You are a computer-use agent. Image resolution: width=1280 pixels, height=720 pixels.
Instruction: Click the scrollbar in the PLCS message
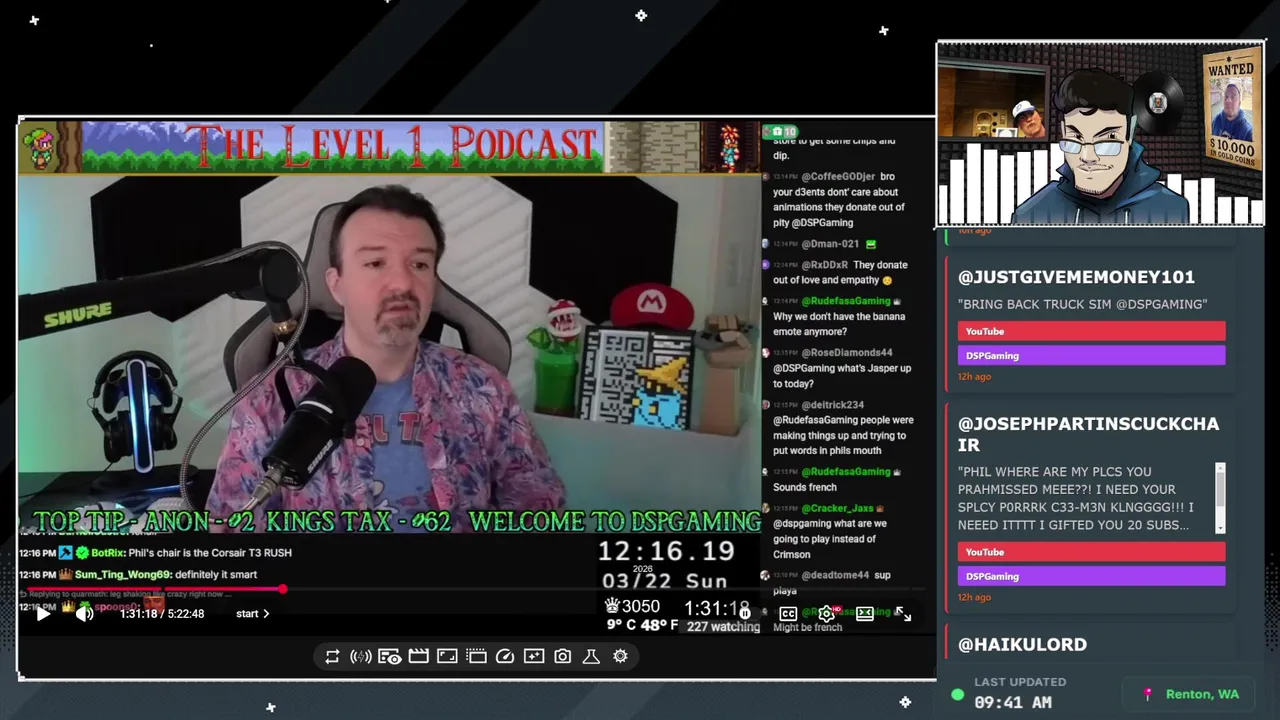(x=1220, y=498)
